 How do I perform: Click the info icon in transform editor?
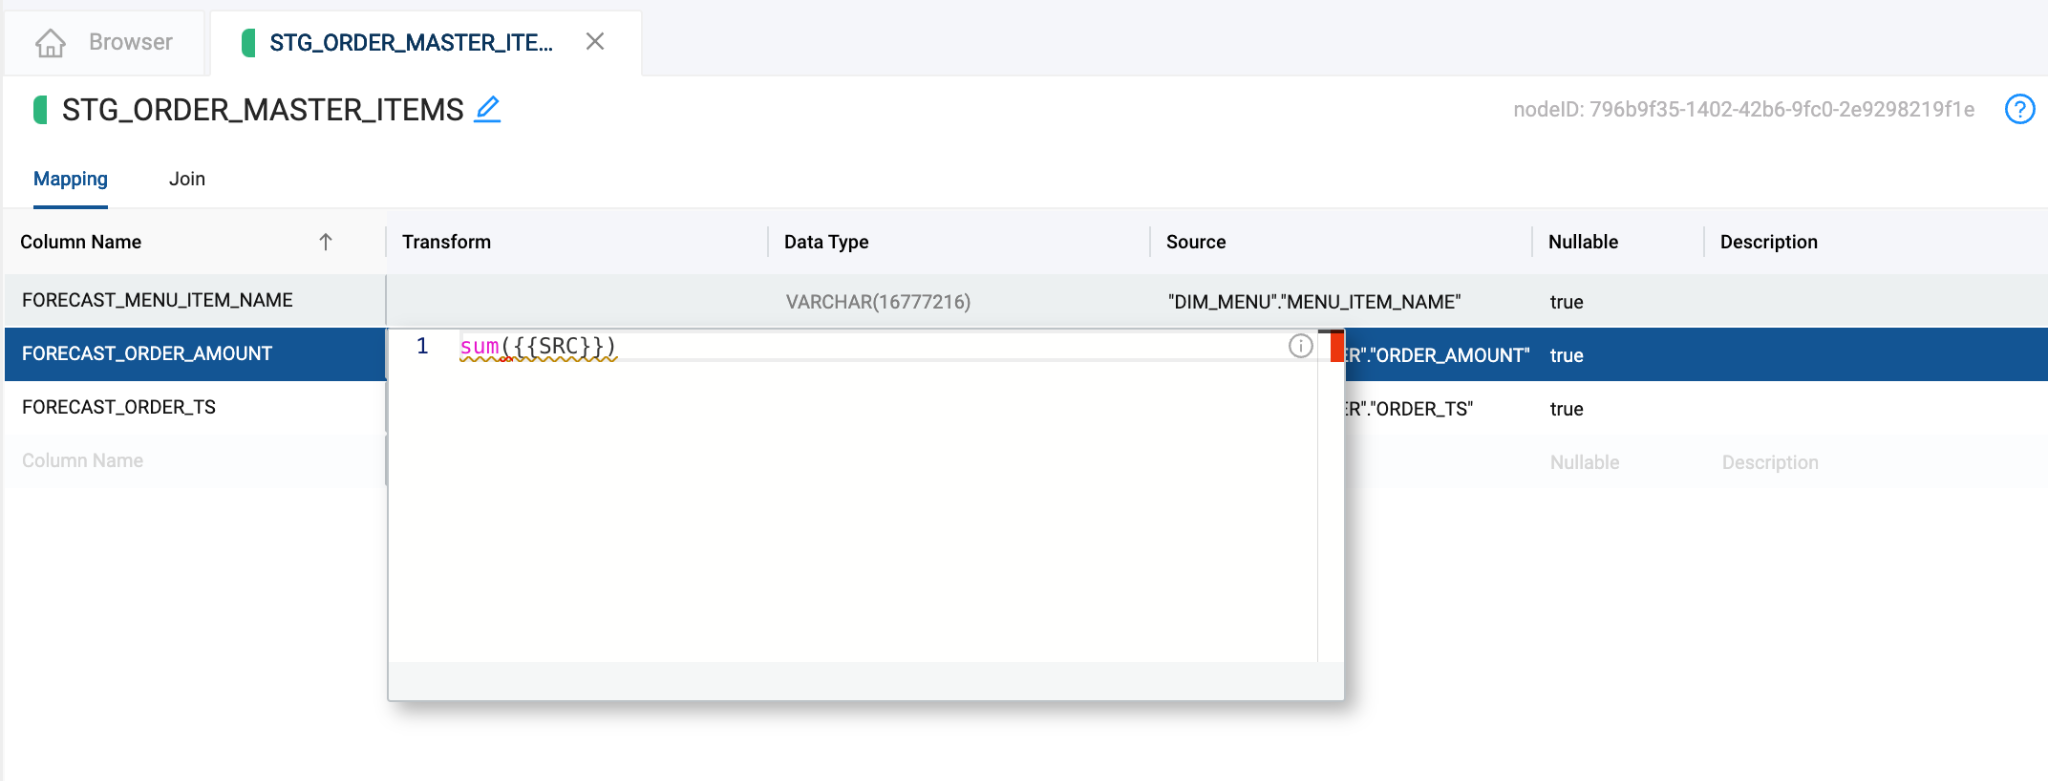[1300, 346]
